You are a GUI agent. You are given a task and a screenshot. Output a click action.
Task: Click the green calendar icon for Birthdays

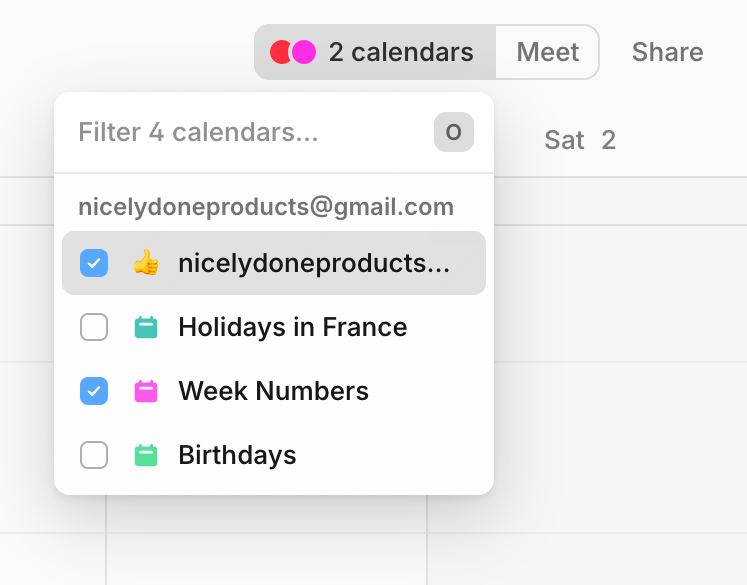[x=146, y=456]
